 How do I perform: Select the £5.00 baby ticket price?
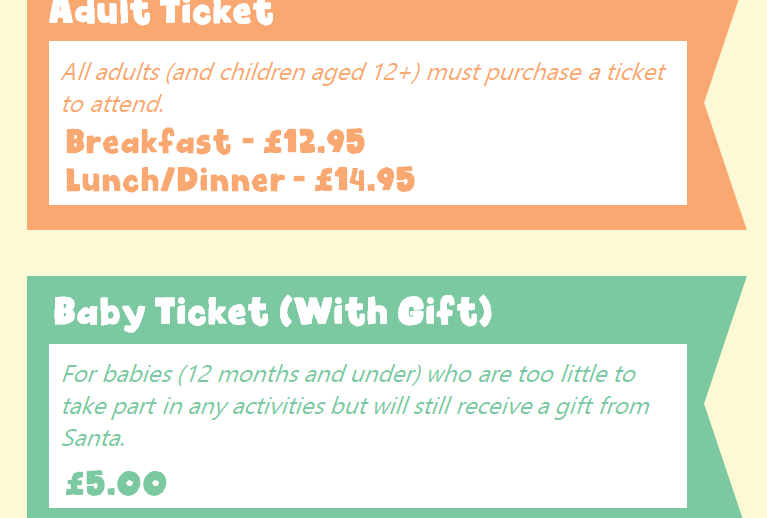point(116,483)
